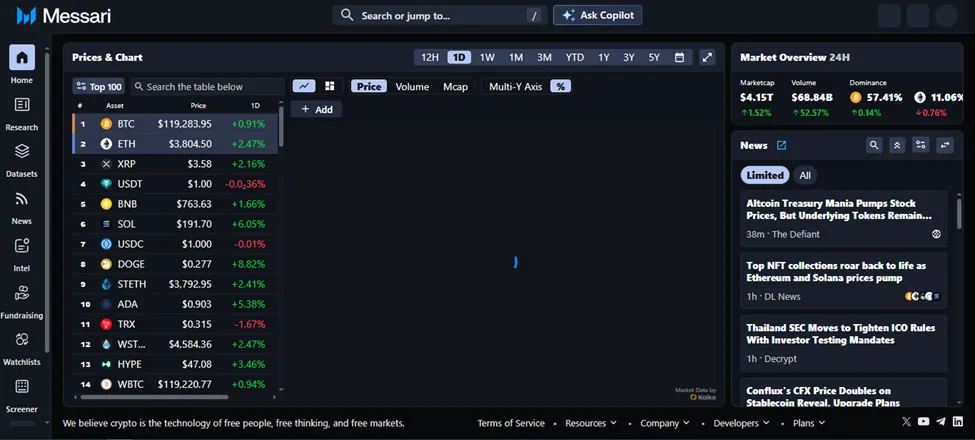Open the news filter settings icon
The image size is (975, 440).
921,145
